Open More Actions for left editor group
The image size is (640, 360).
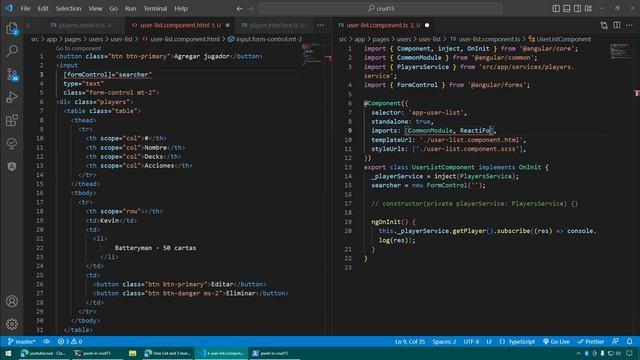coord(320,25)
